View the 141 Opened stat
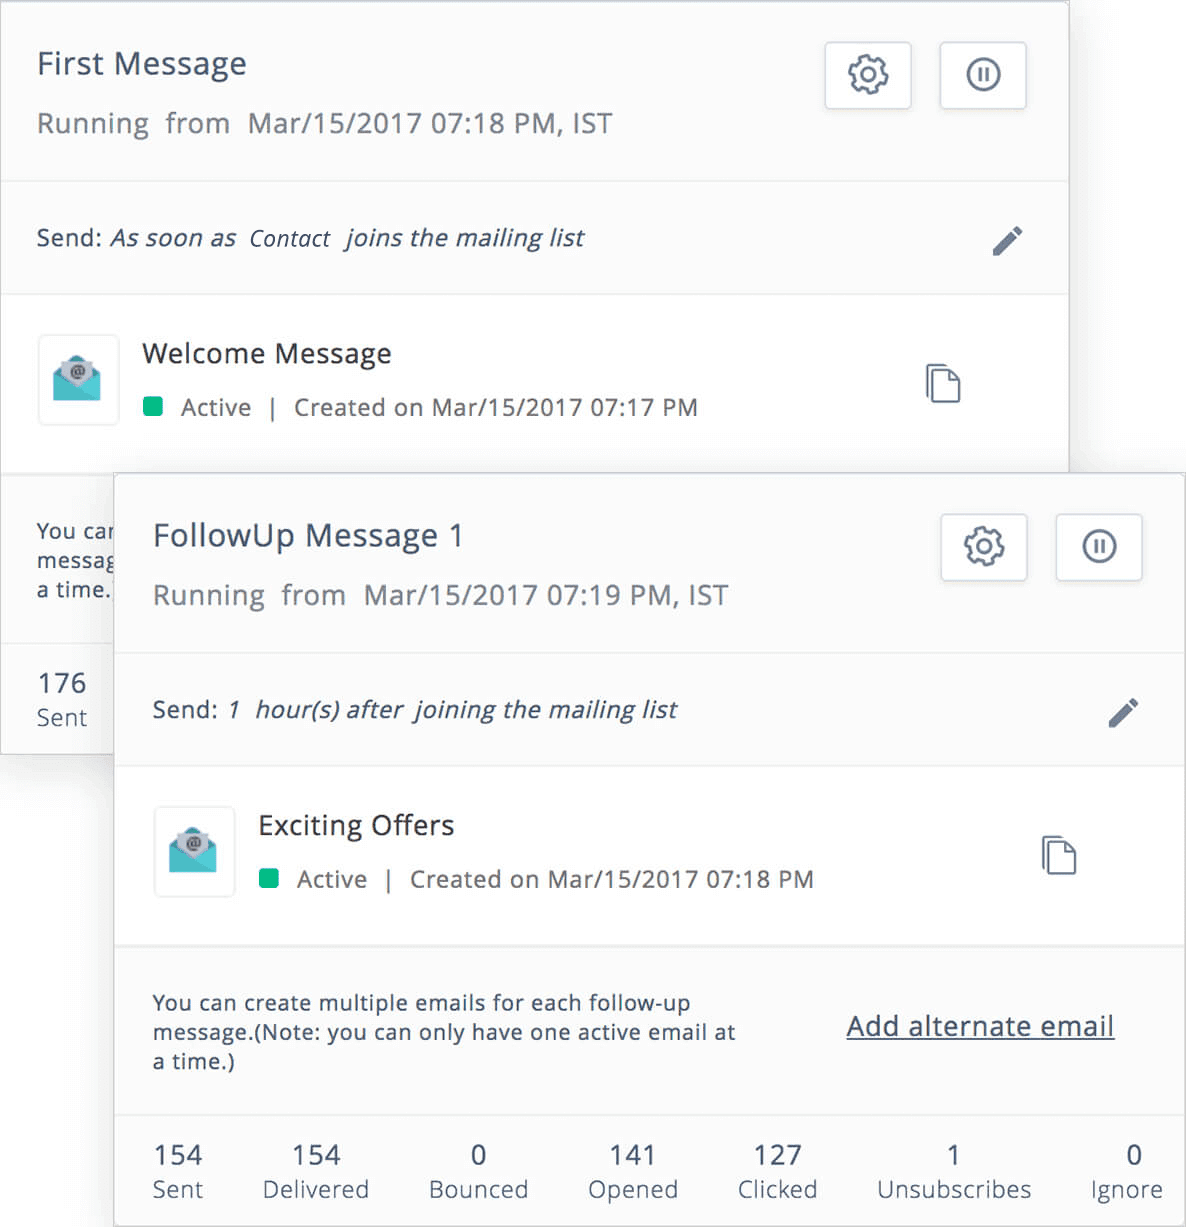Image resolution: width=1186 pixels, height=1227 pixels. point(633,1171)
